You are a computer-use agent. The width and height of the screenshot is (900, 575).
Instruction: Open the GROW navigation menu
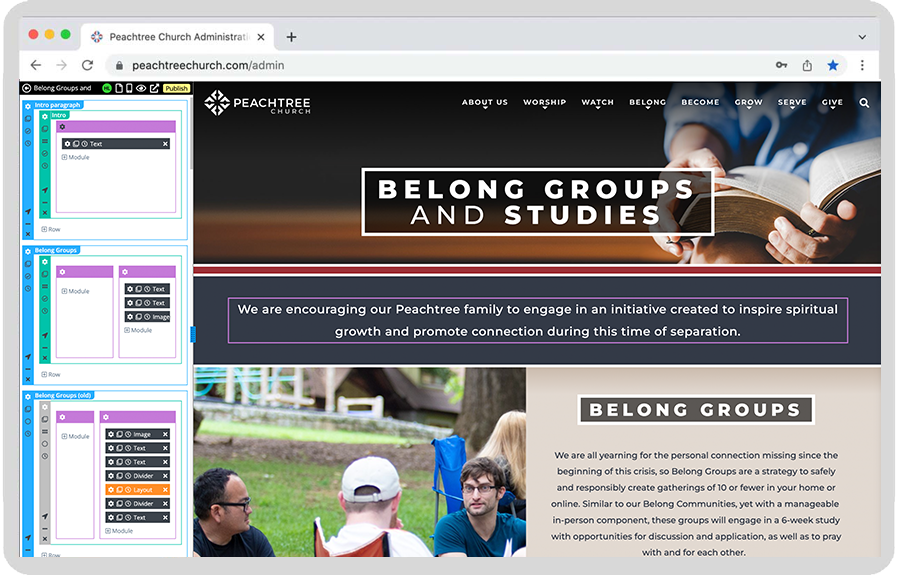tap(748, 103)
